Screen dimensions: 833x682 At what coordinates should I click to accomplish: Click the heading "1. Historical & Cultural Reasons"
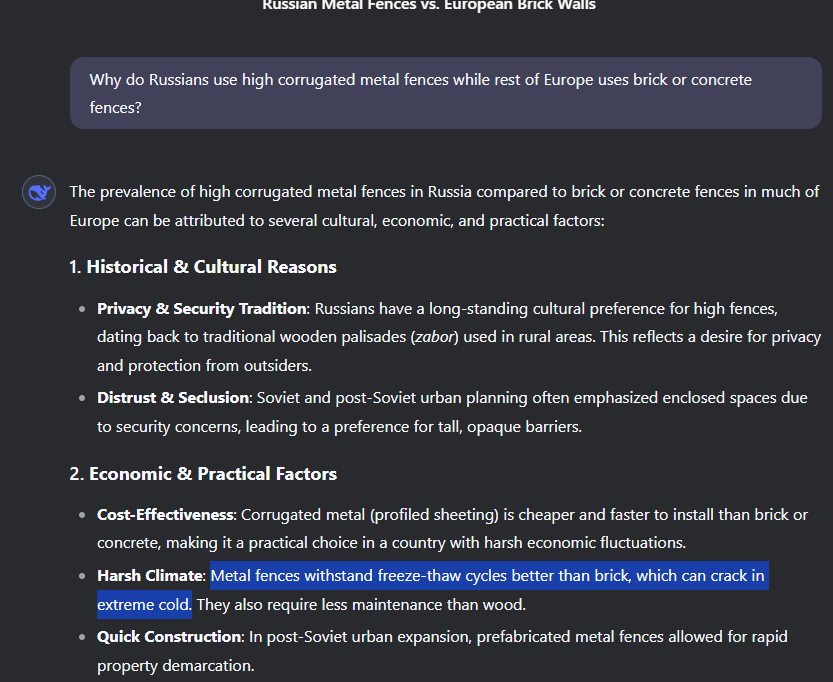click(x=203, y=267)
